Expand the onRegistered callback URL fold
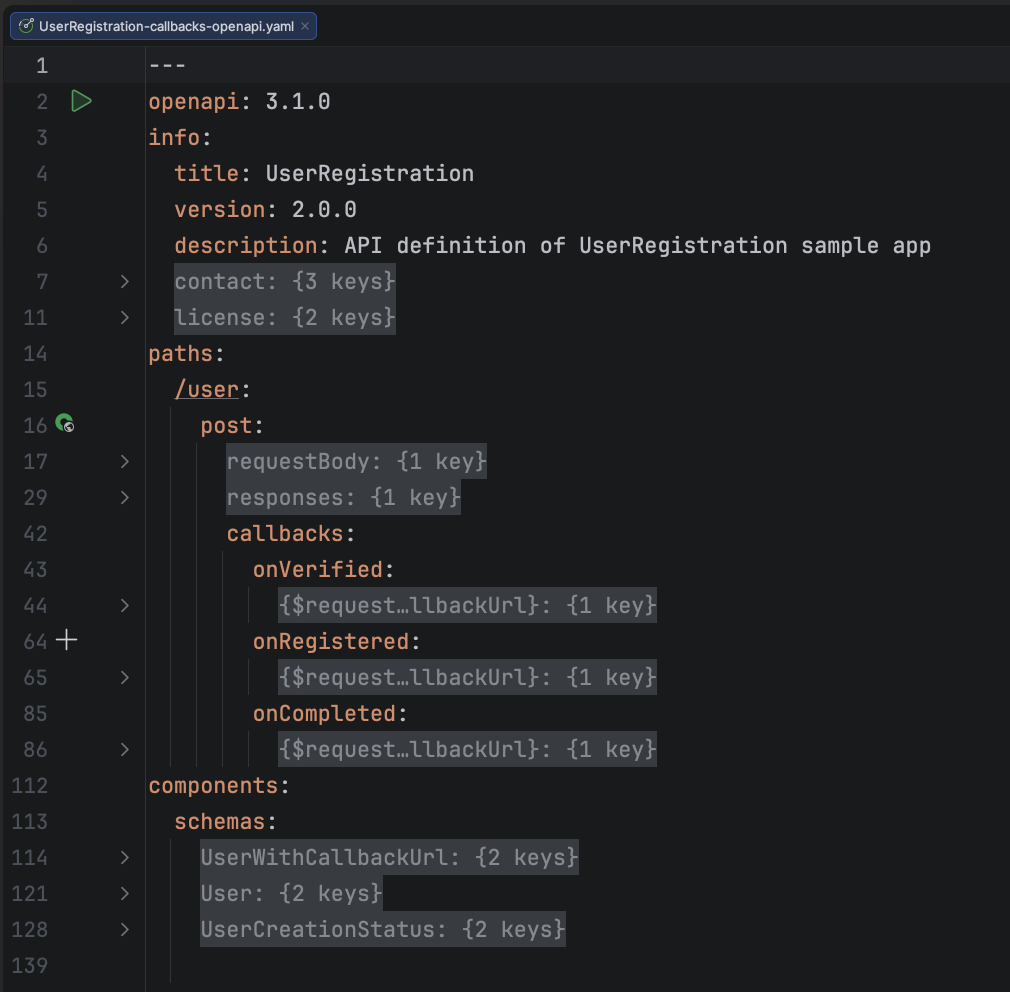This screenshot has width=1010, height=992. click(124, 678)
